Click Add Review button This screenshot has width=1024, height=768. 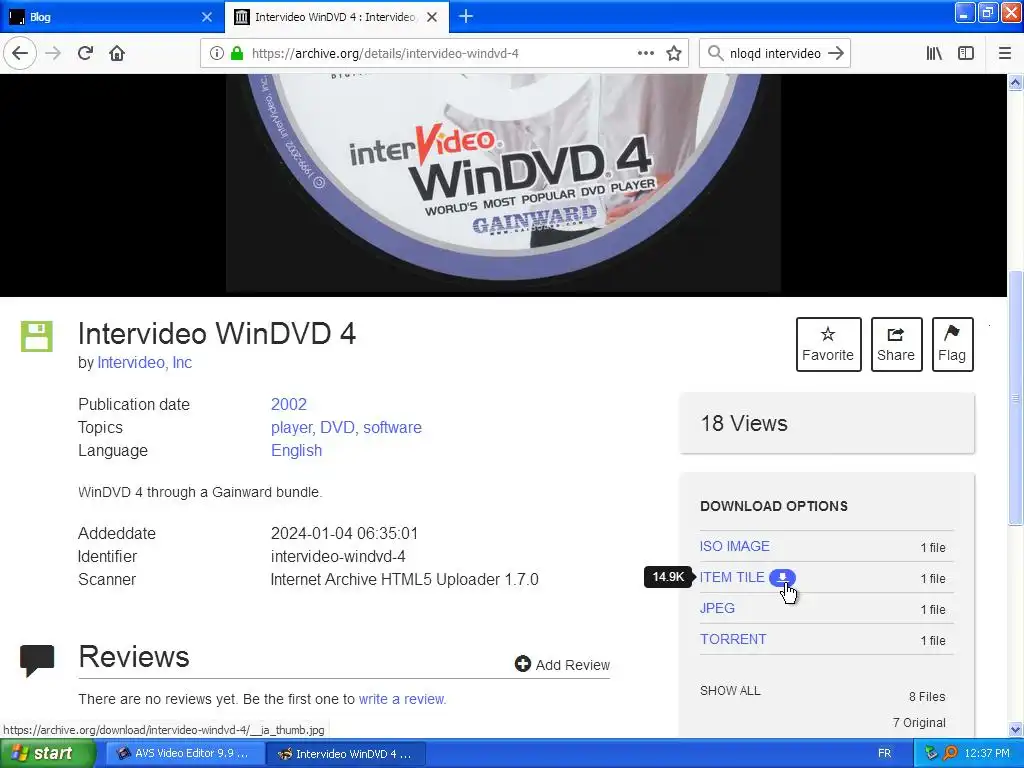click(x=562, y=665)
